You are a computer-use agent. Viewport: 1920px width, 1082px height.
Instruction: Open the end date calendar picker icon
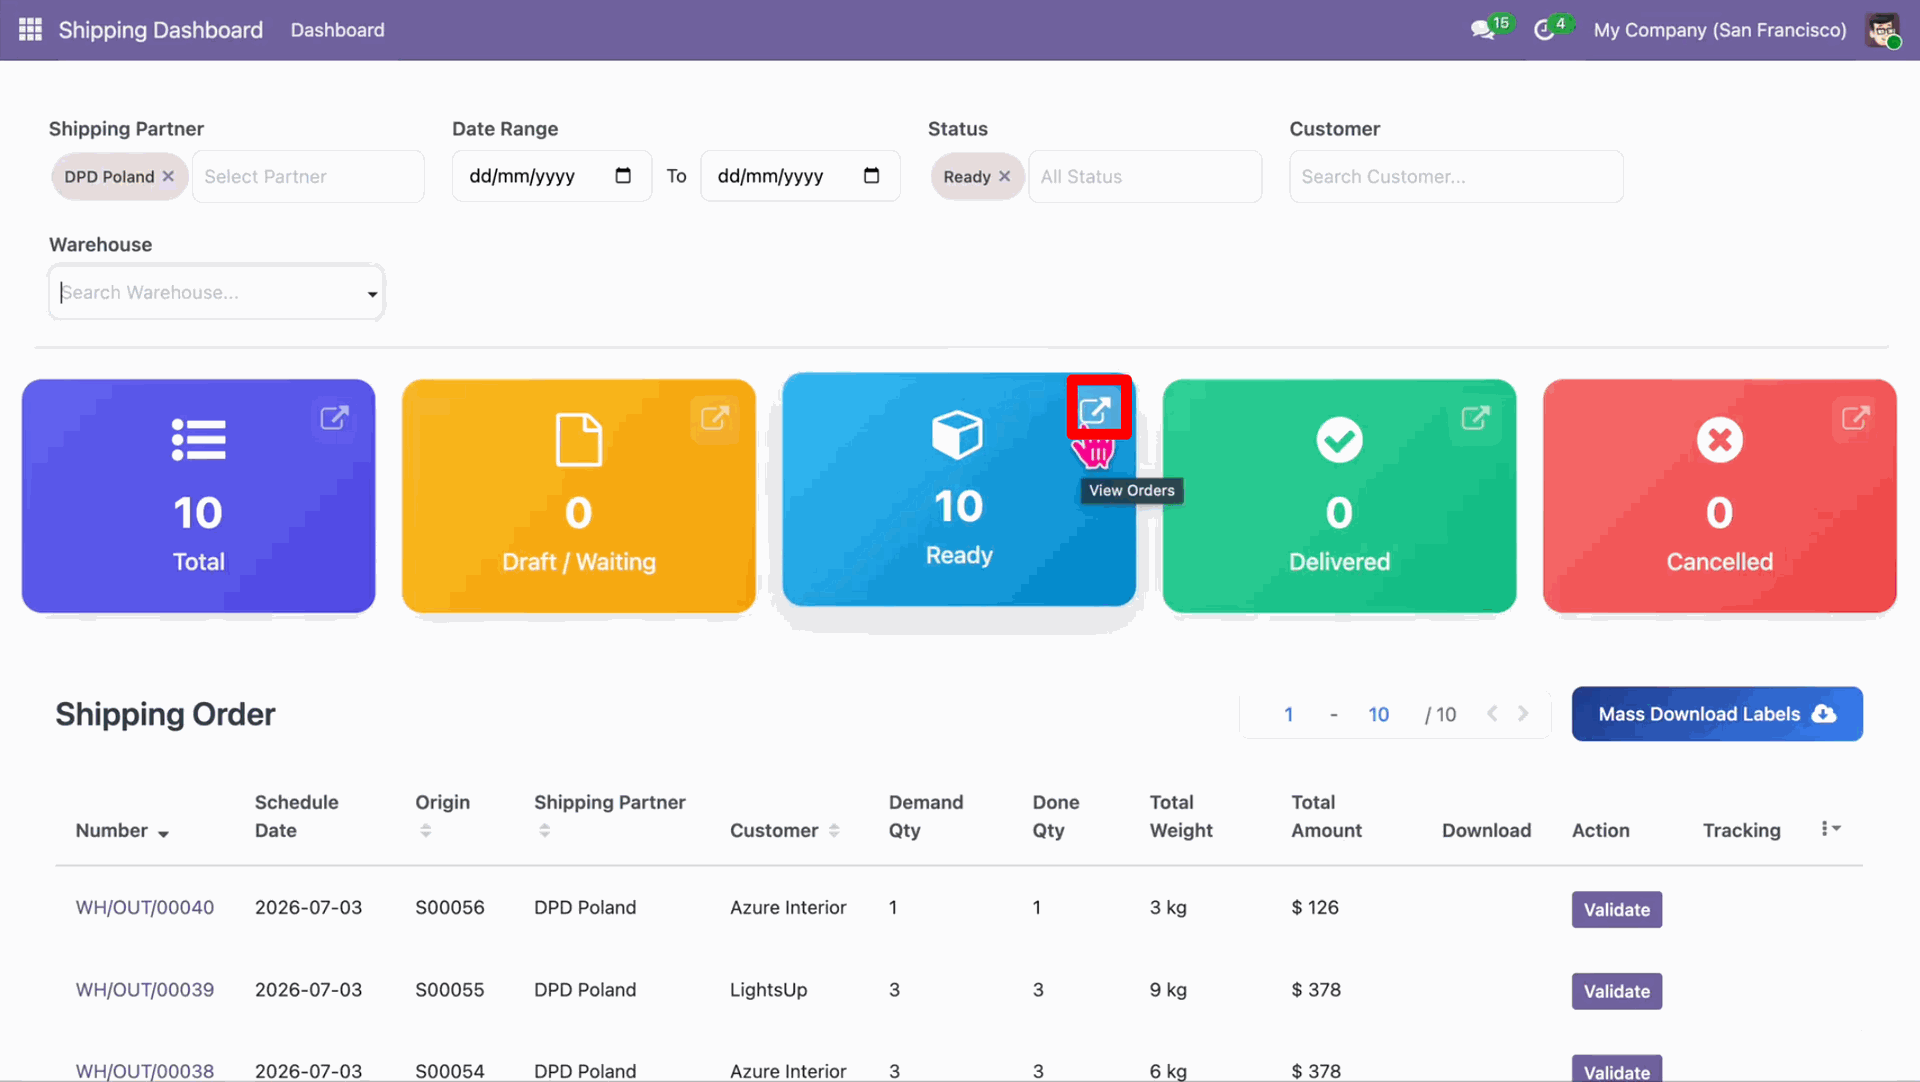click(x=871, y=176)
